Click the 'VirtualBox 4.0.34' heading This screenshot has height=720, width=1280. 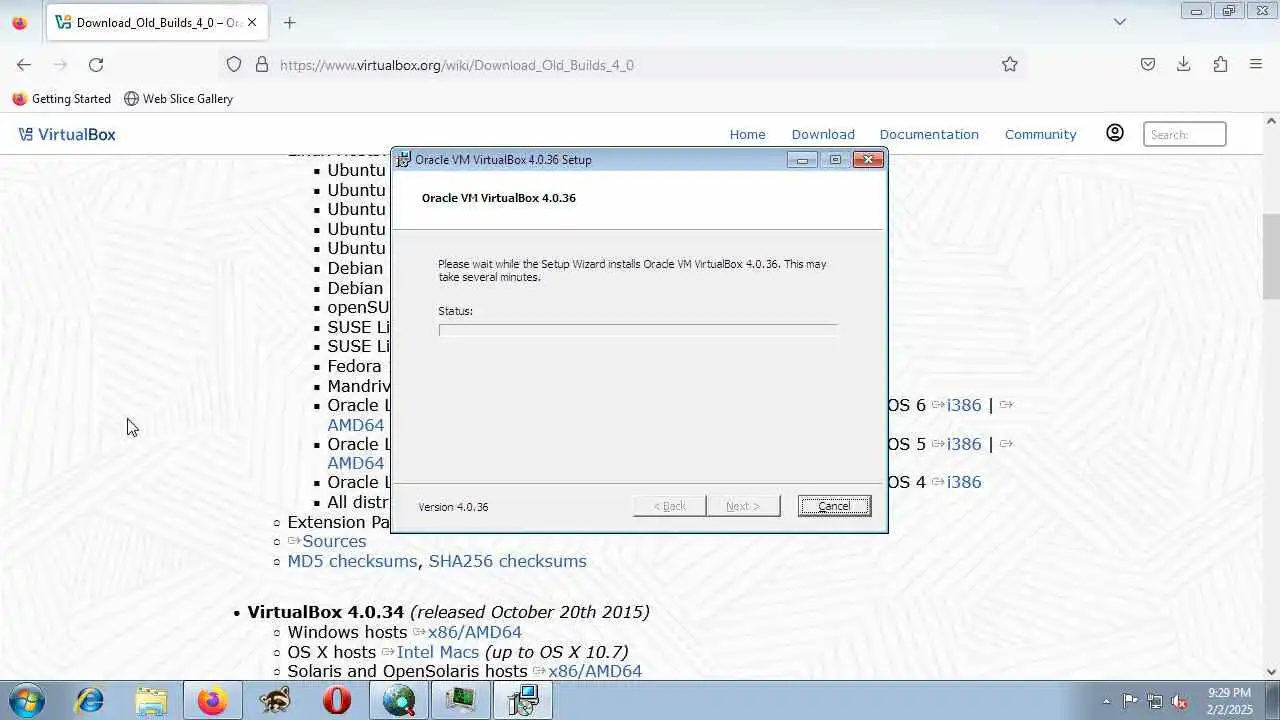click(326, 612)
